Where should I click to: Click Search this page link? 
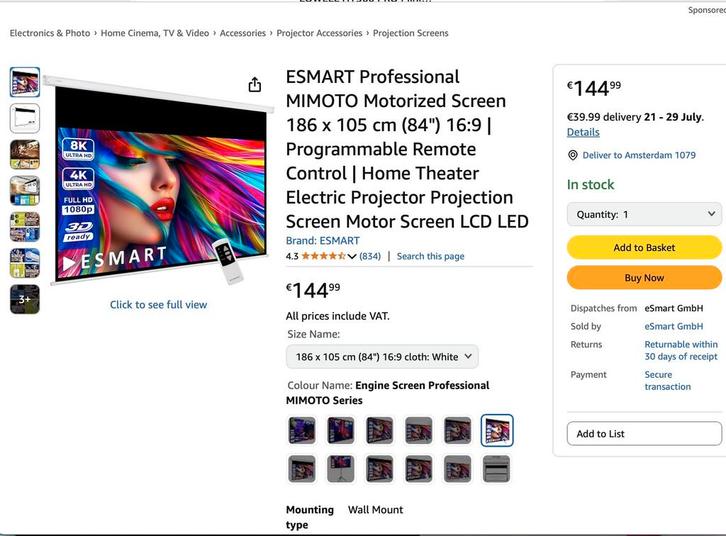430,256
